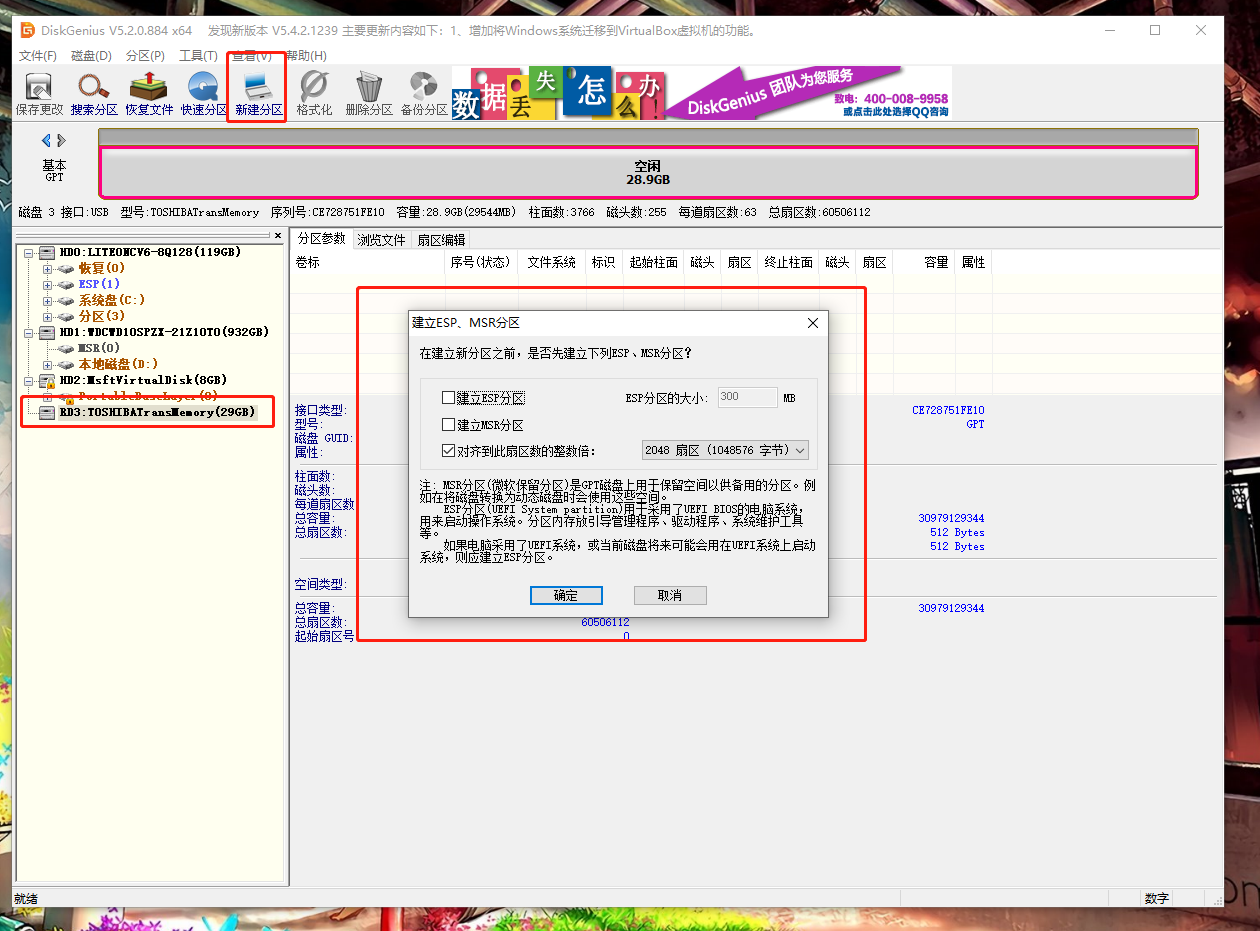This screenshot has height=931, width=1260.
Task: Expand the ESP(1) partition node
Action: tap(48, 285)
